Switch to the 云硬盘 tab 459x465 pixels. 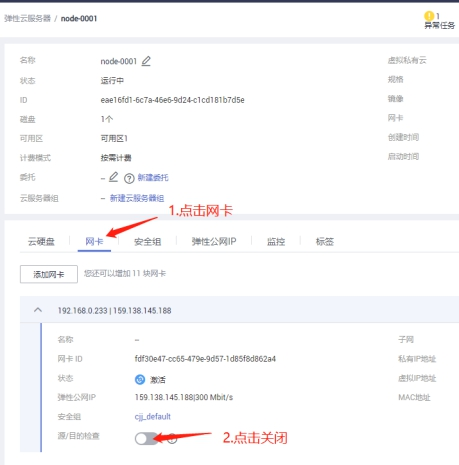(41, 241)
